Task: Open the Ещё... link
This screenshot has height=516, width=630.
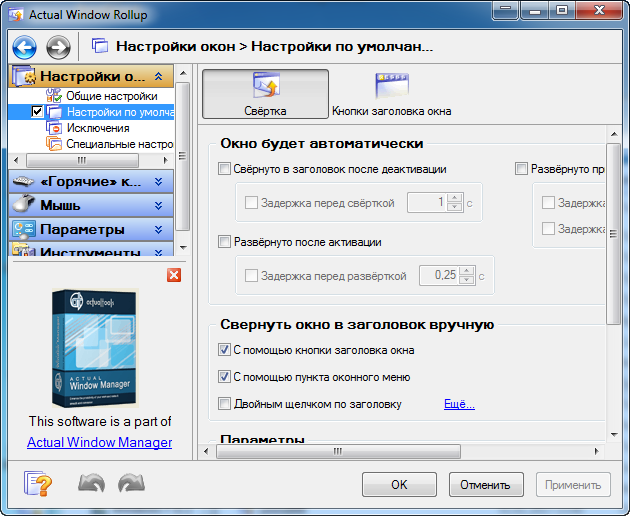Action: pos(459,405)
